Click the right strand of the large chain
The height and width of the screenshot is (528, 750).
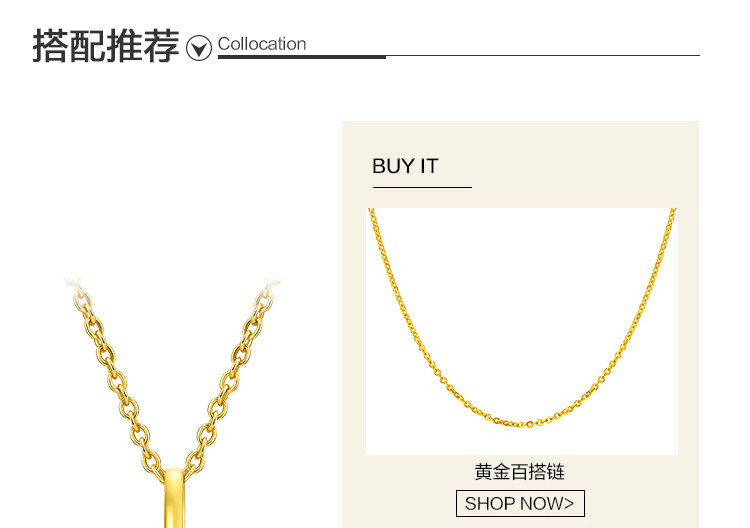pos(232,375)
